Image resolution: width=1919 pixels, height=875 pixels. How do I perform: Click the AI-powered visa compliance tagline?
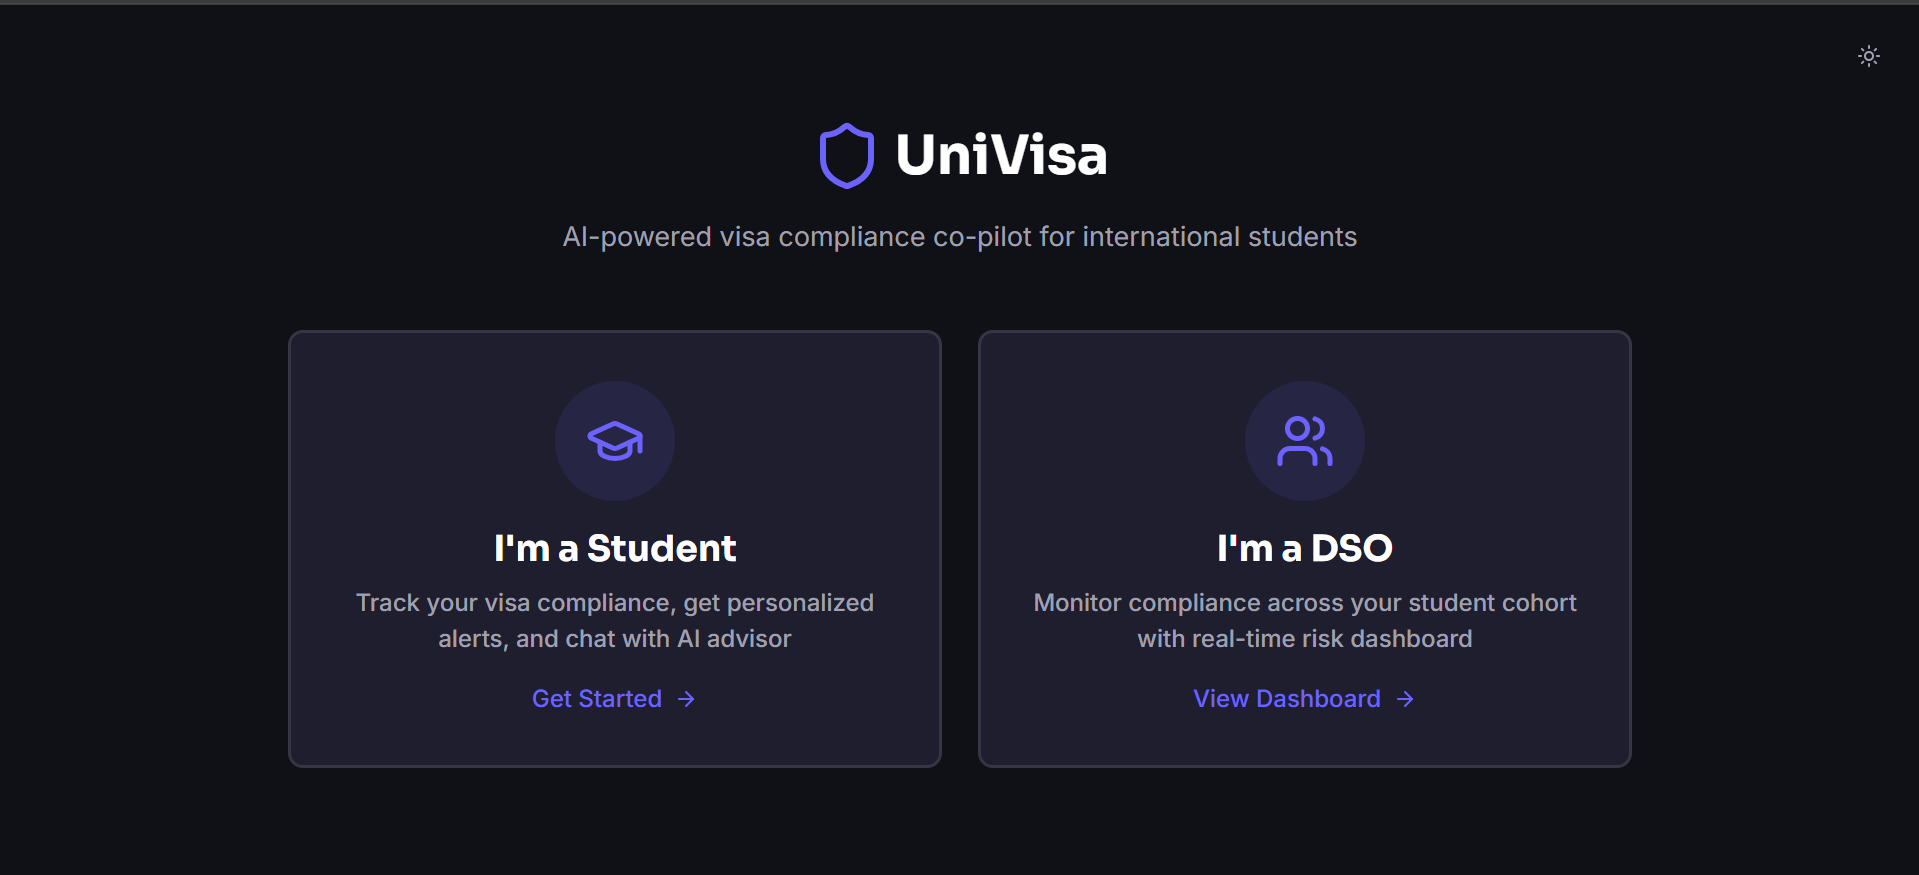[960, 237]
